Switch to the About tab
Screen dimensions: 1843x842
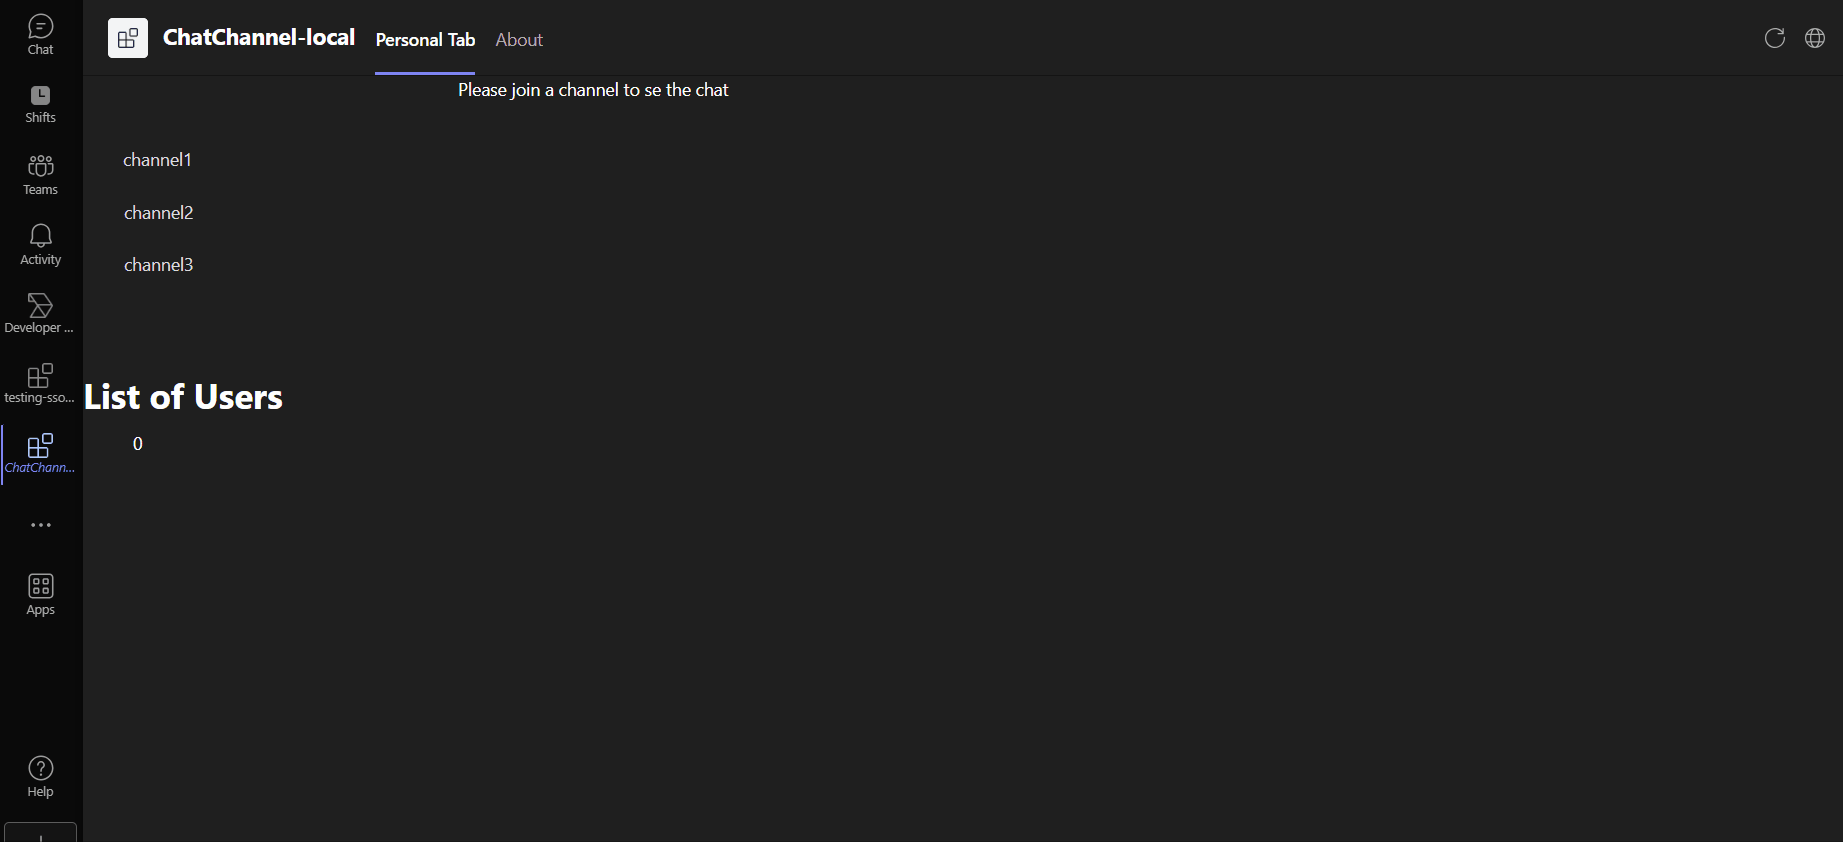519,40
